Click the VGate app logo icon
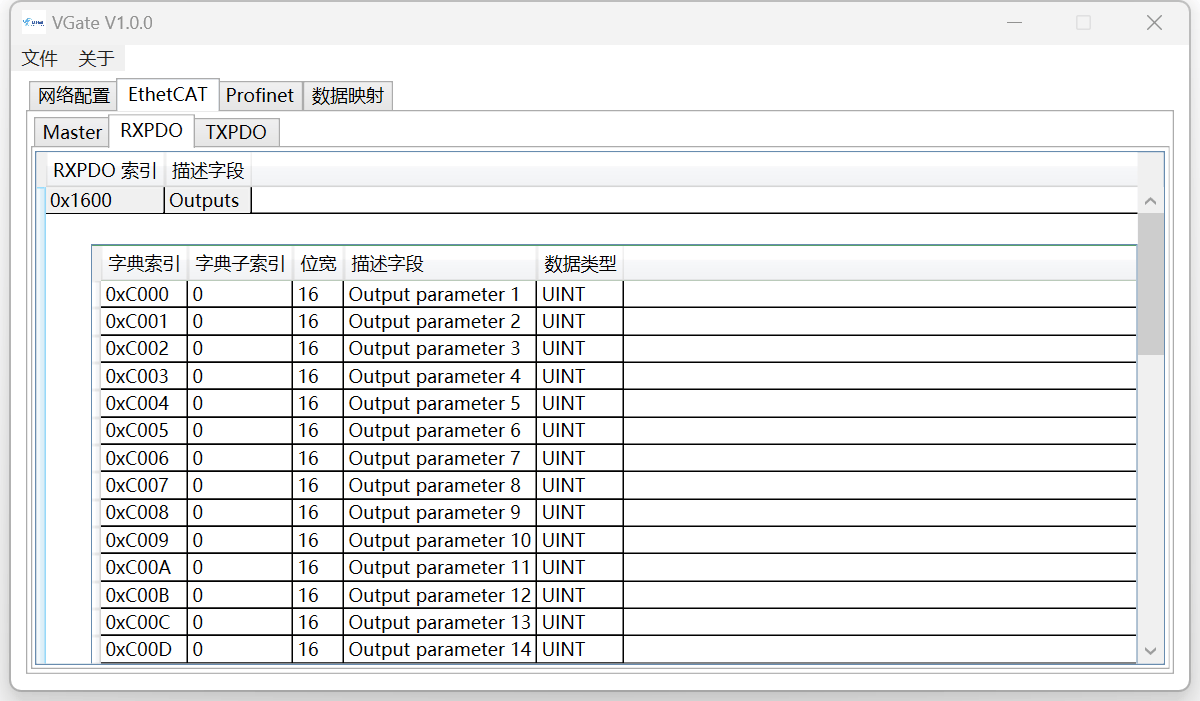This screenshot has width=1200, height=701. 33,22
